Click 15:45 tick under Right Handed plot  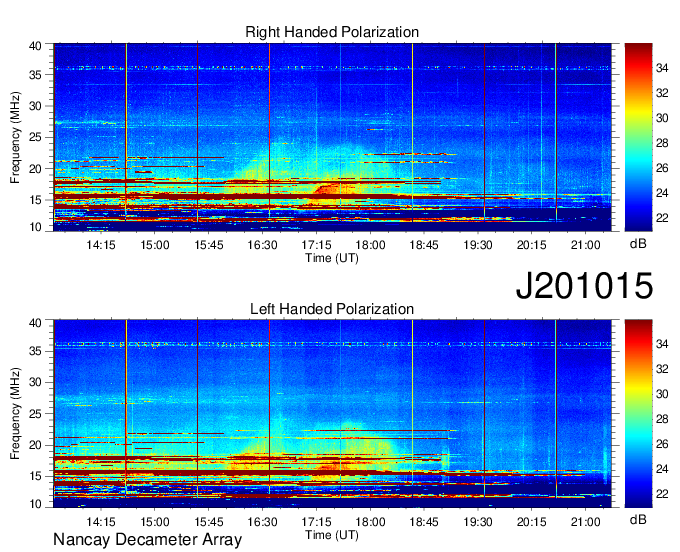(209, 245)
